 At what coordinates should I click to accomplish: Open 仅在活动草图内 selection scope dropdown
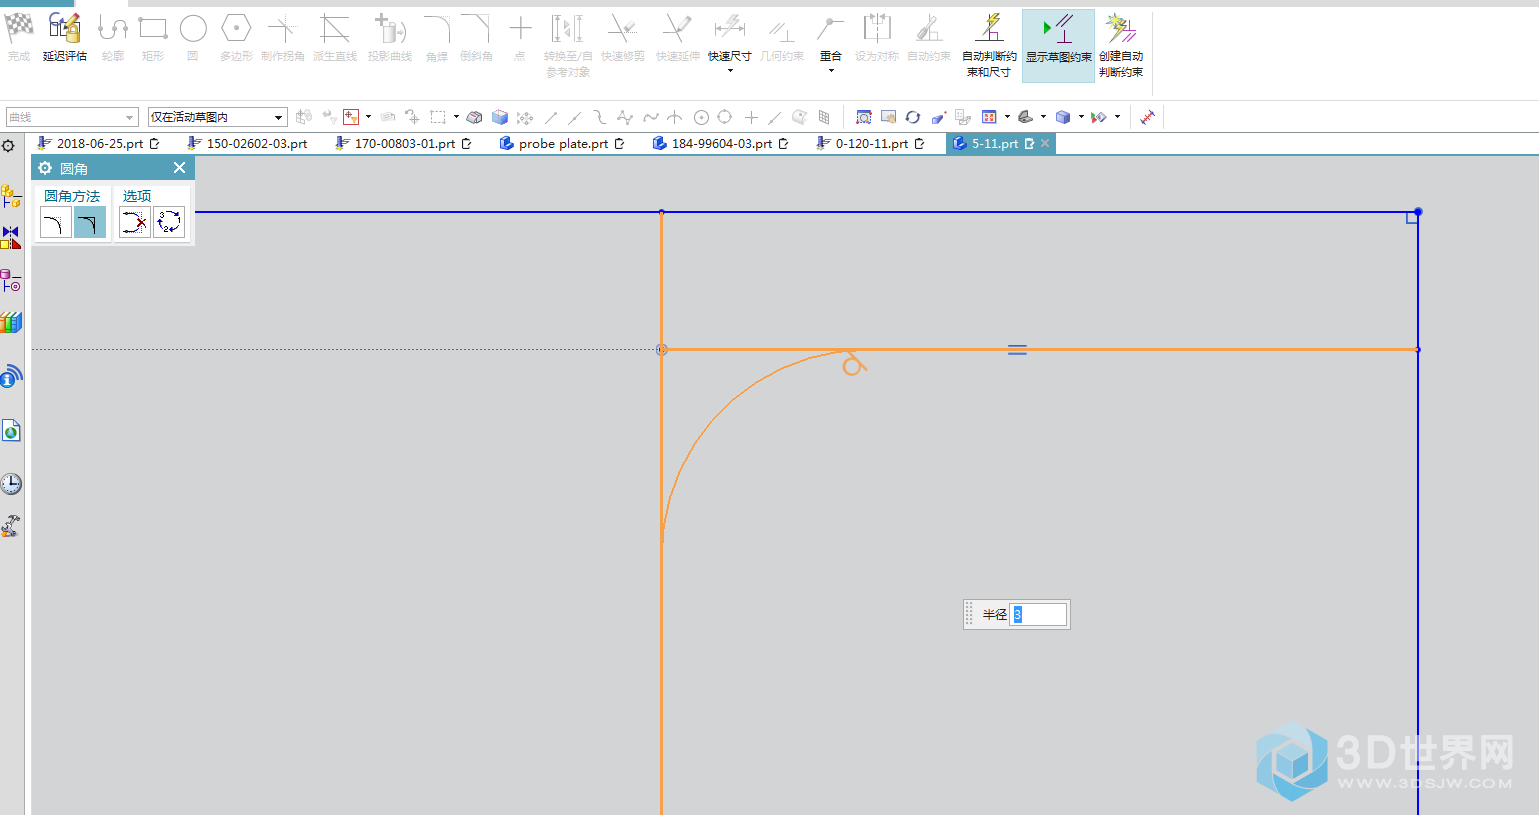(218, 117)
